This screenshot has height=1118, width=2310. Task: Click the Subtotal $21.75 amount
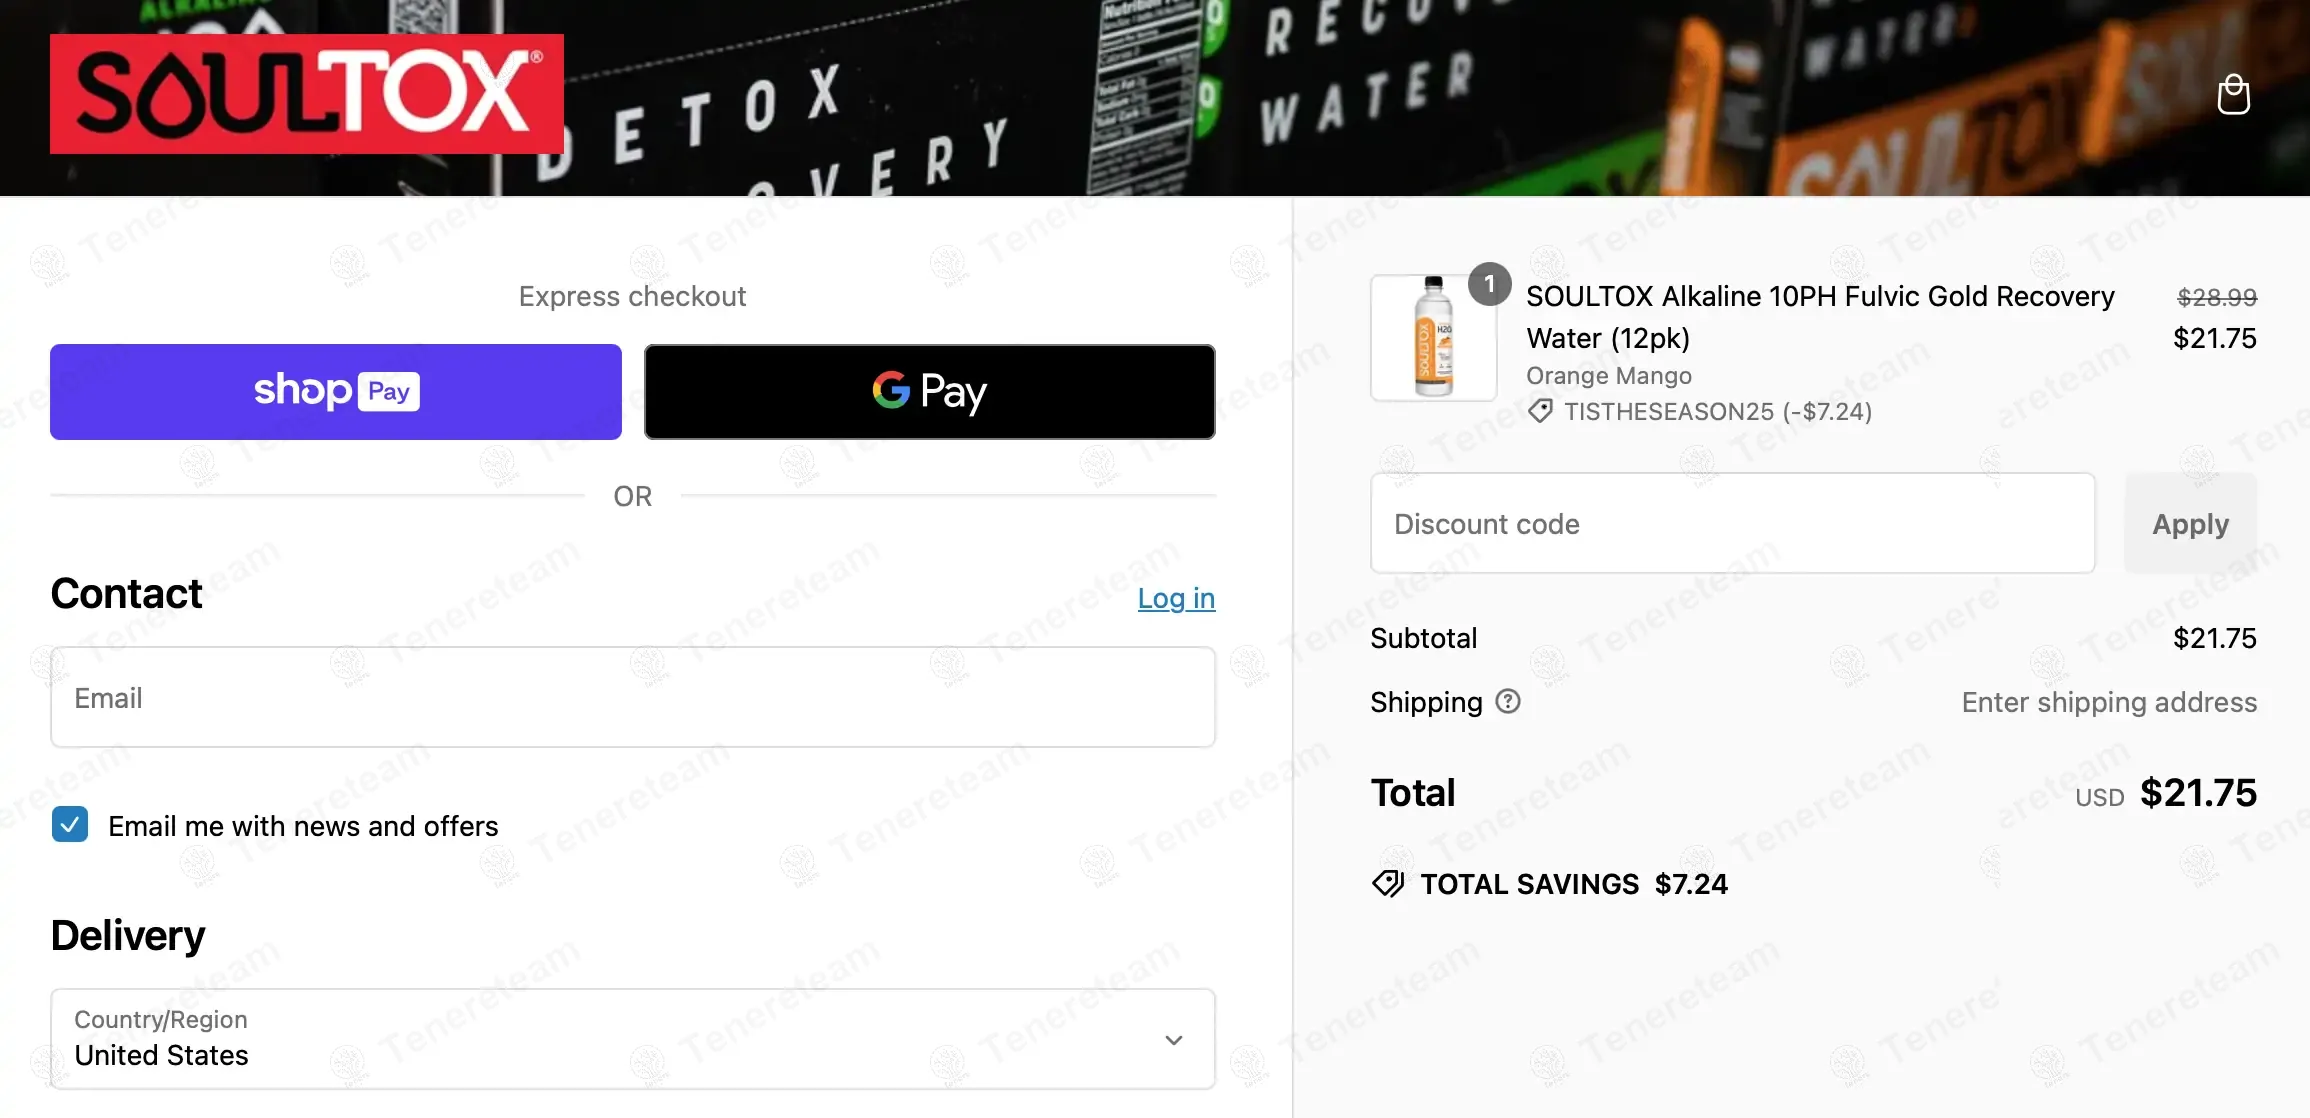2215,638
